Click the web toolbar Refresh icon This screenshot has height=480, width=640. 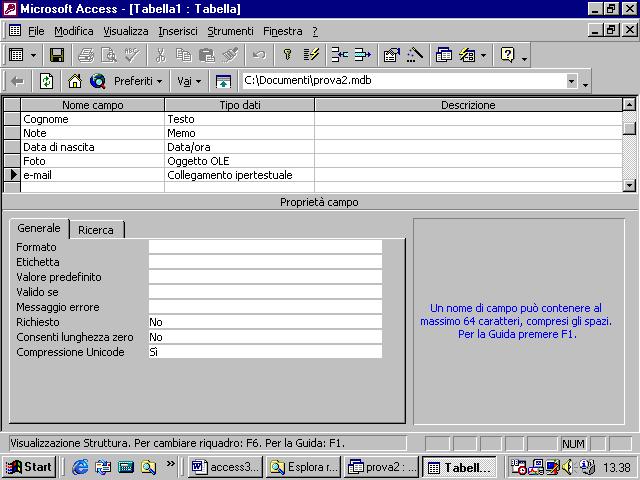46,81
